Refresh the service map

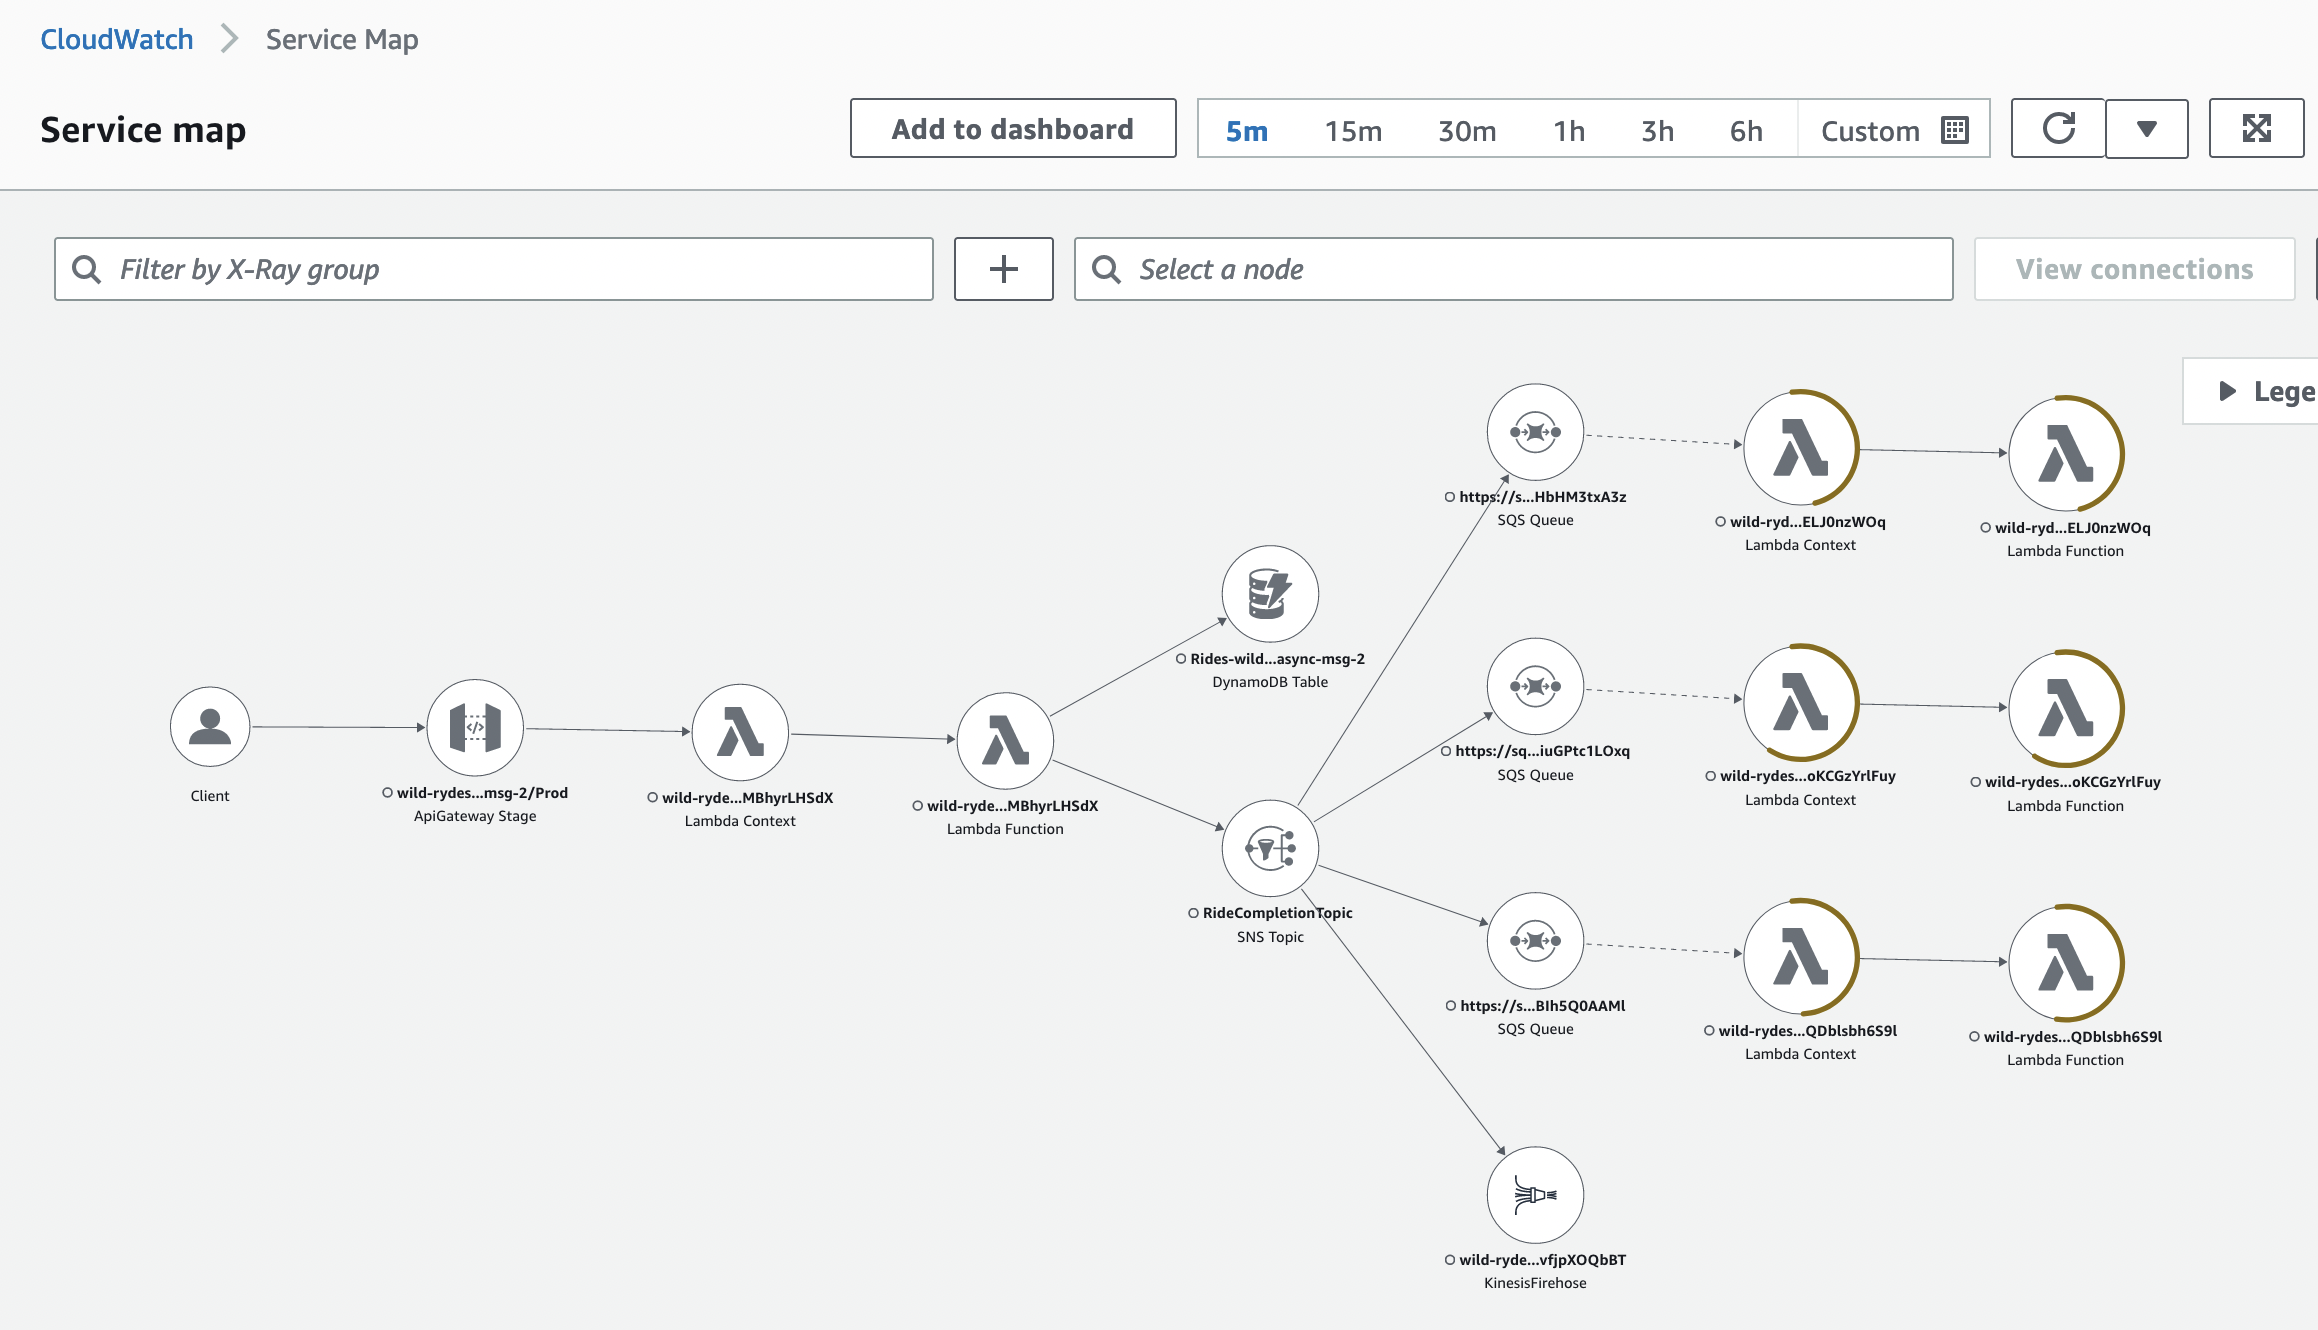coord(2058,128)
